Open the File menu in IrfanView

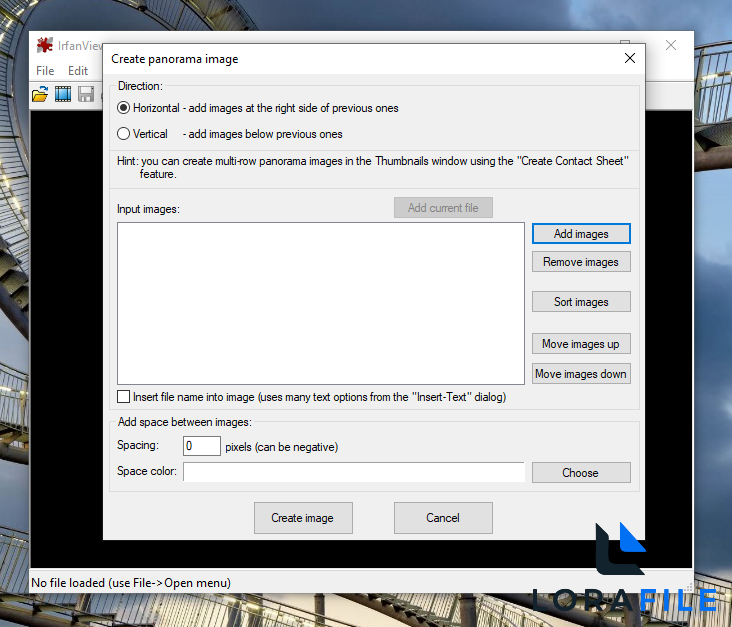point(45,71)
